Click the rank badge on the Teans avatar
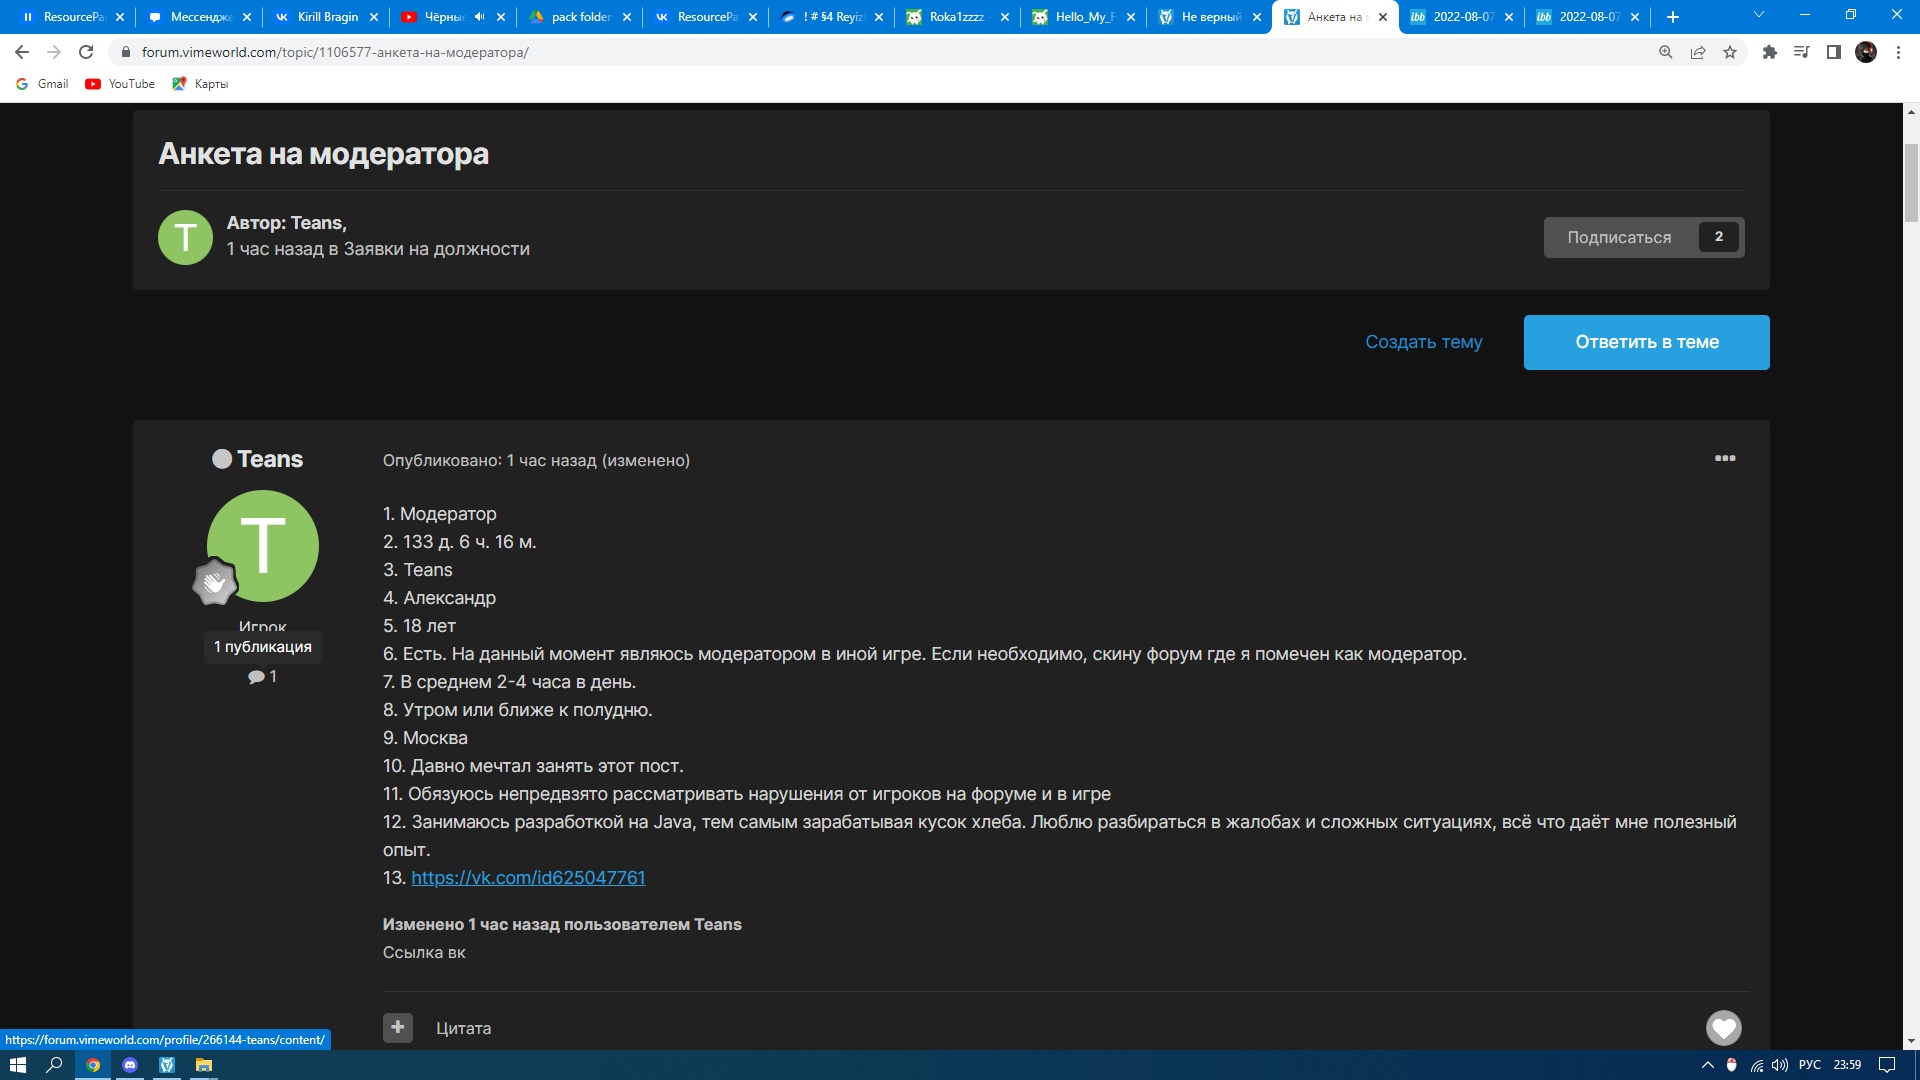The height and width of the screenshot is (1080, 1920). click(x=214, y=583)
